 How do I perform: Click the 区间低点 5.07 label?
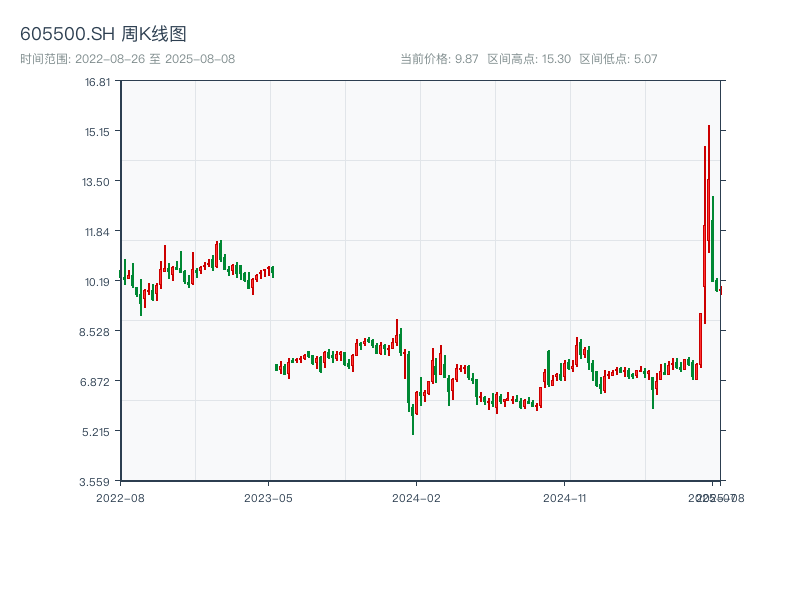coord(618,59)
